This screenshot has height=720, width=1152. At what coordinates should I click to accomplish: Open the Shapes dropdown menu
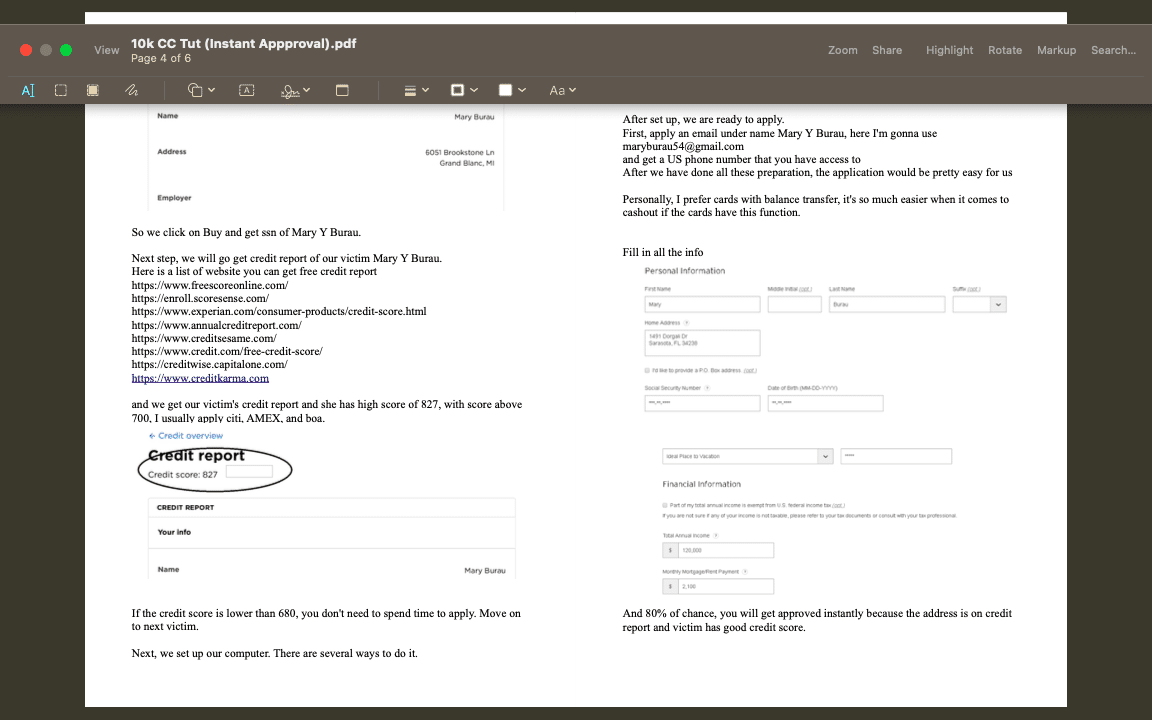[x=201, y=90]
